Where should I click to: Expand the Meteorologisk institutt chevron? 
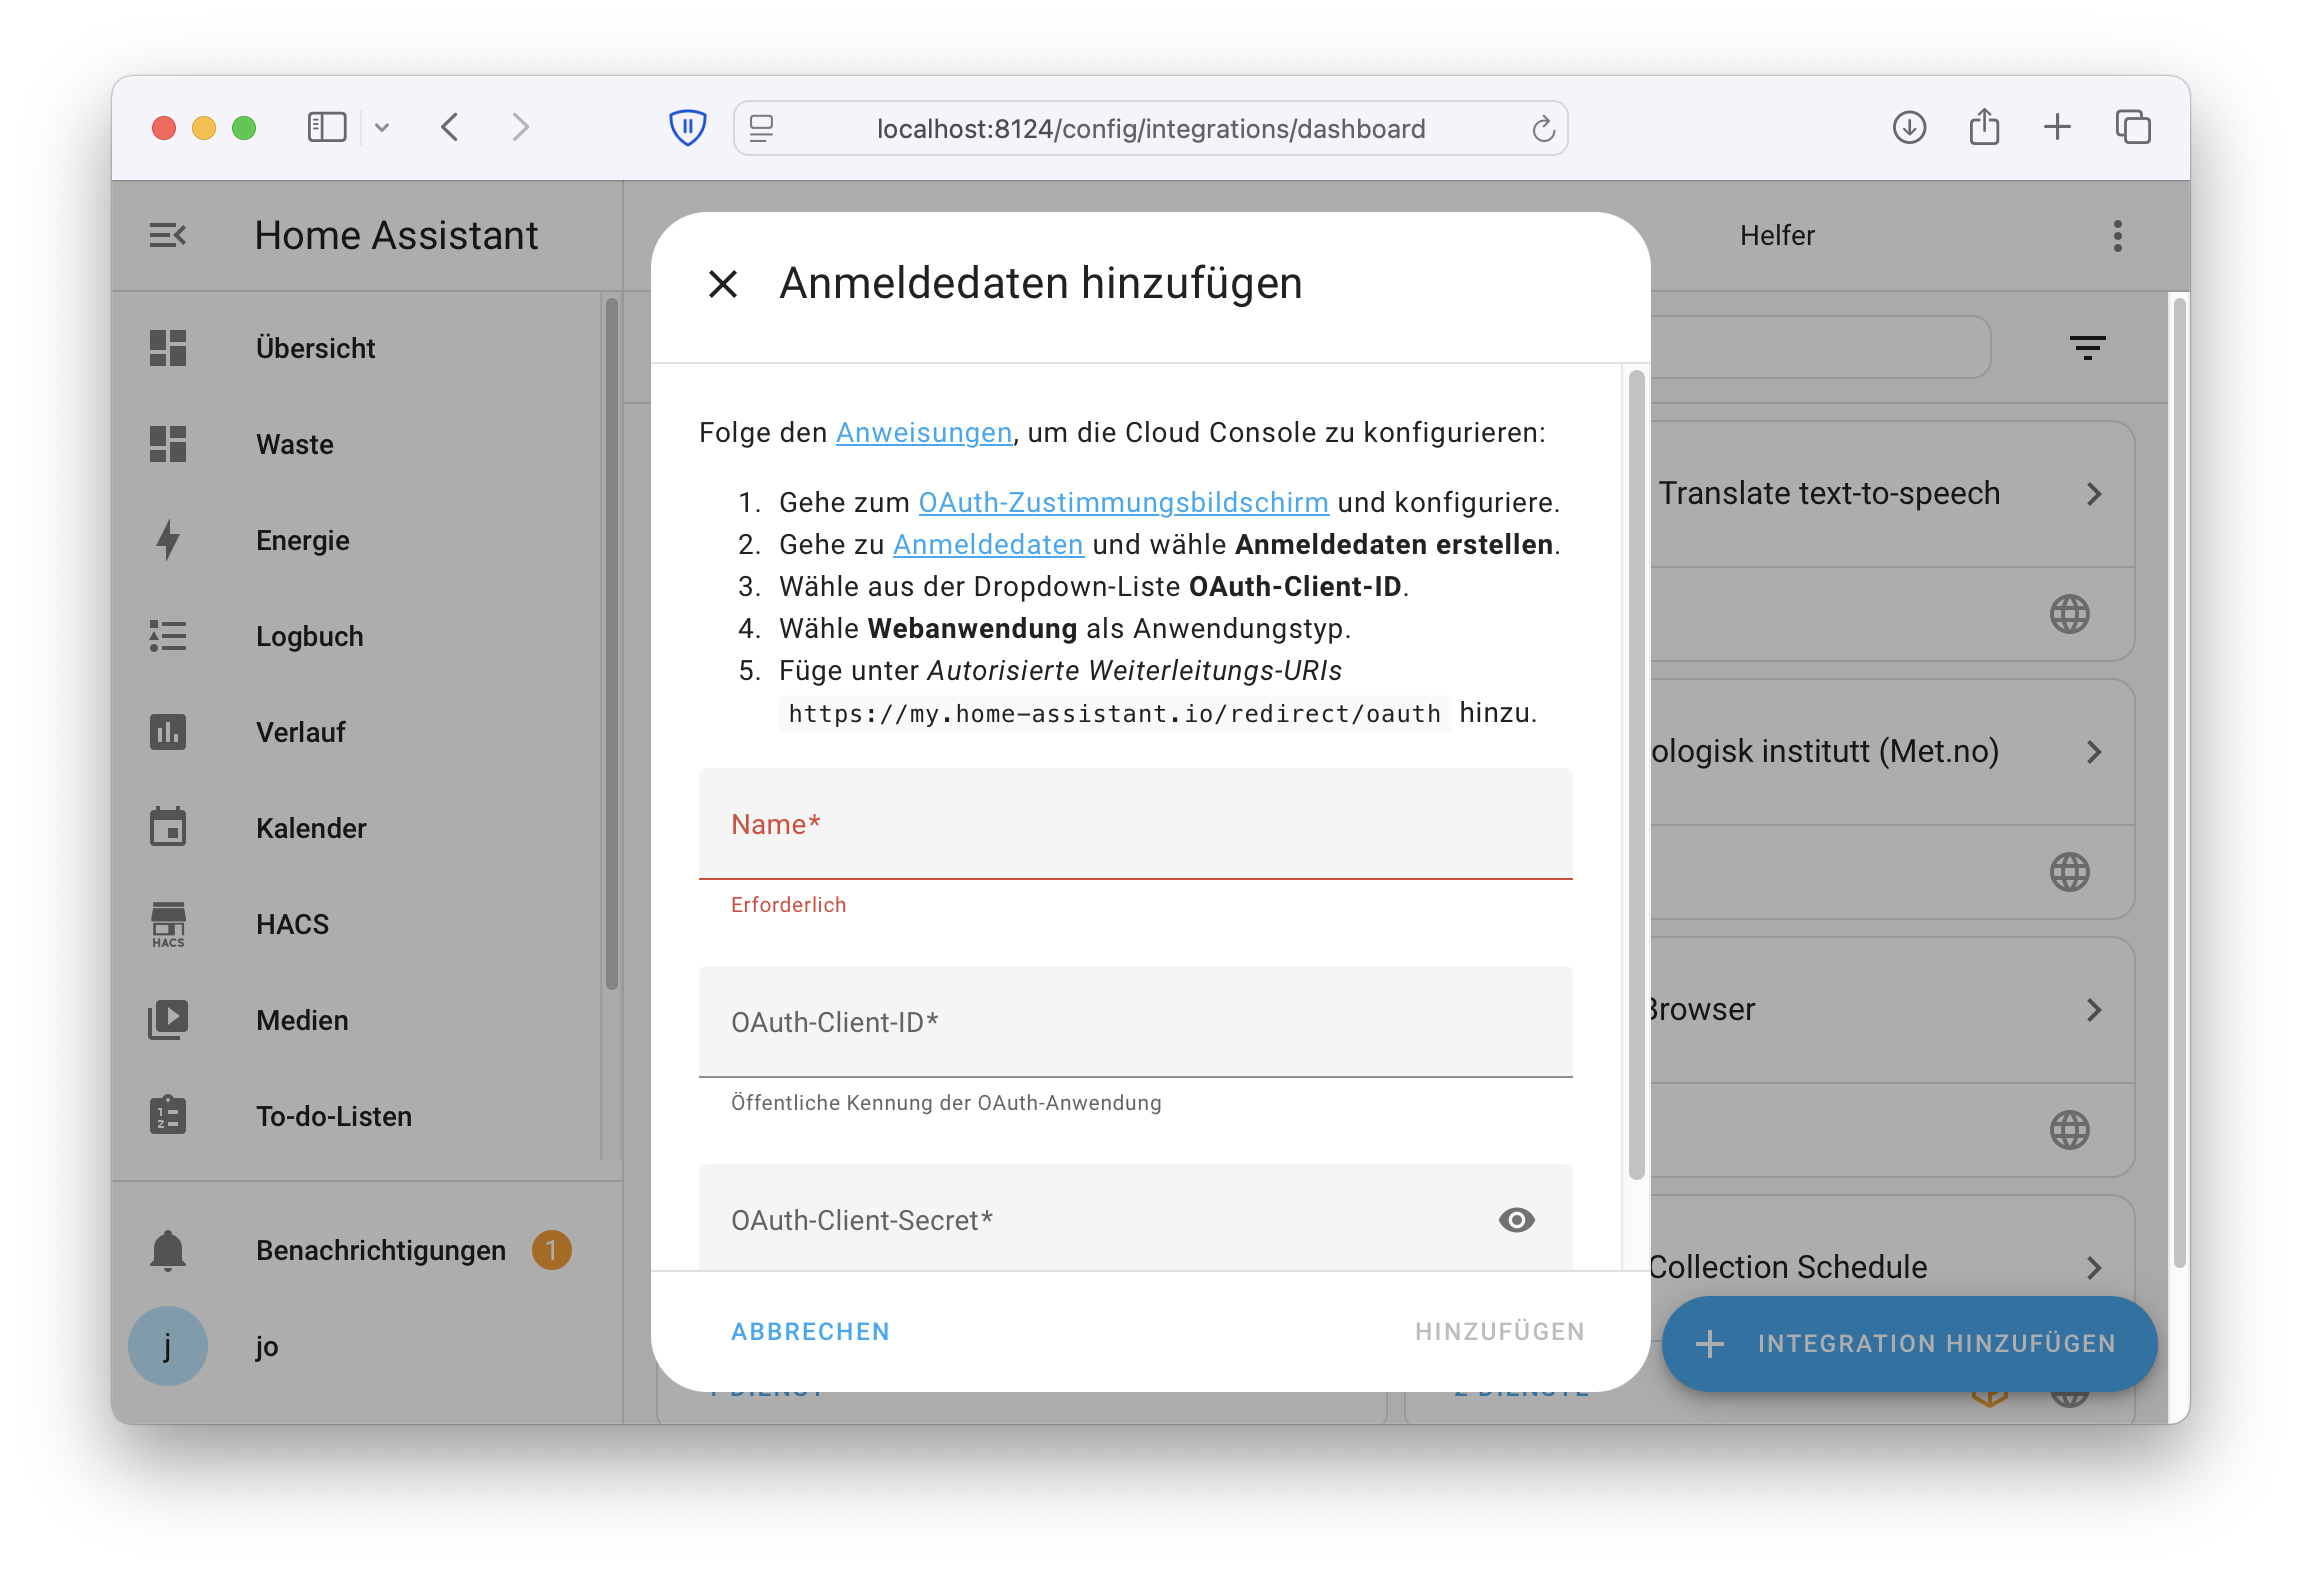2094,752
